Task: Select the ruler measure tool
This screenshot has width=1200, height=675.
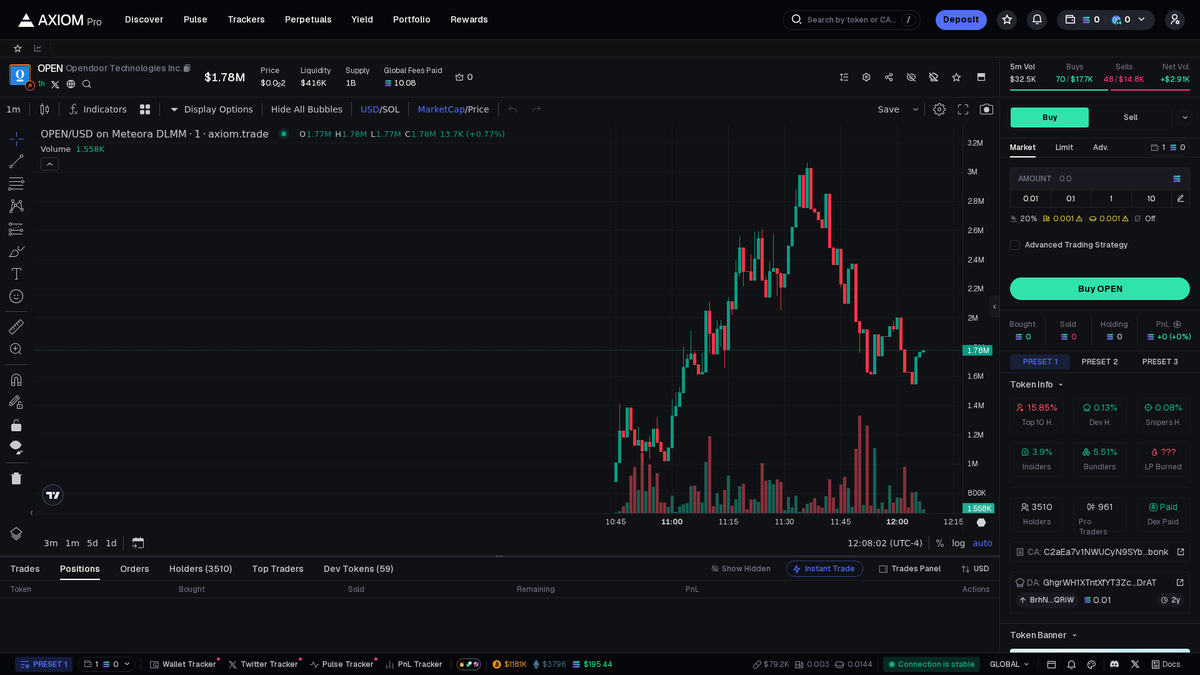Action: point(16,327)
